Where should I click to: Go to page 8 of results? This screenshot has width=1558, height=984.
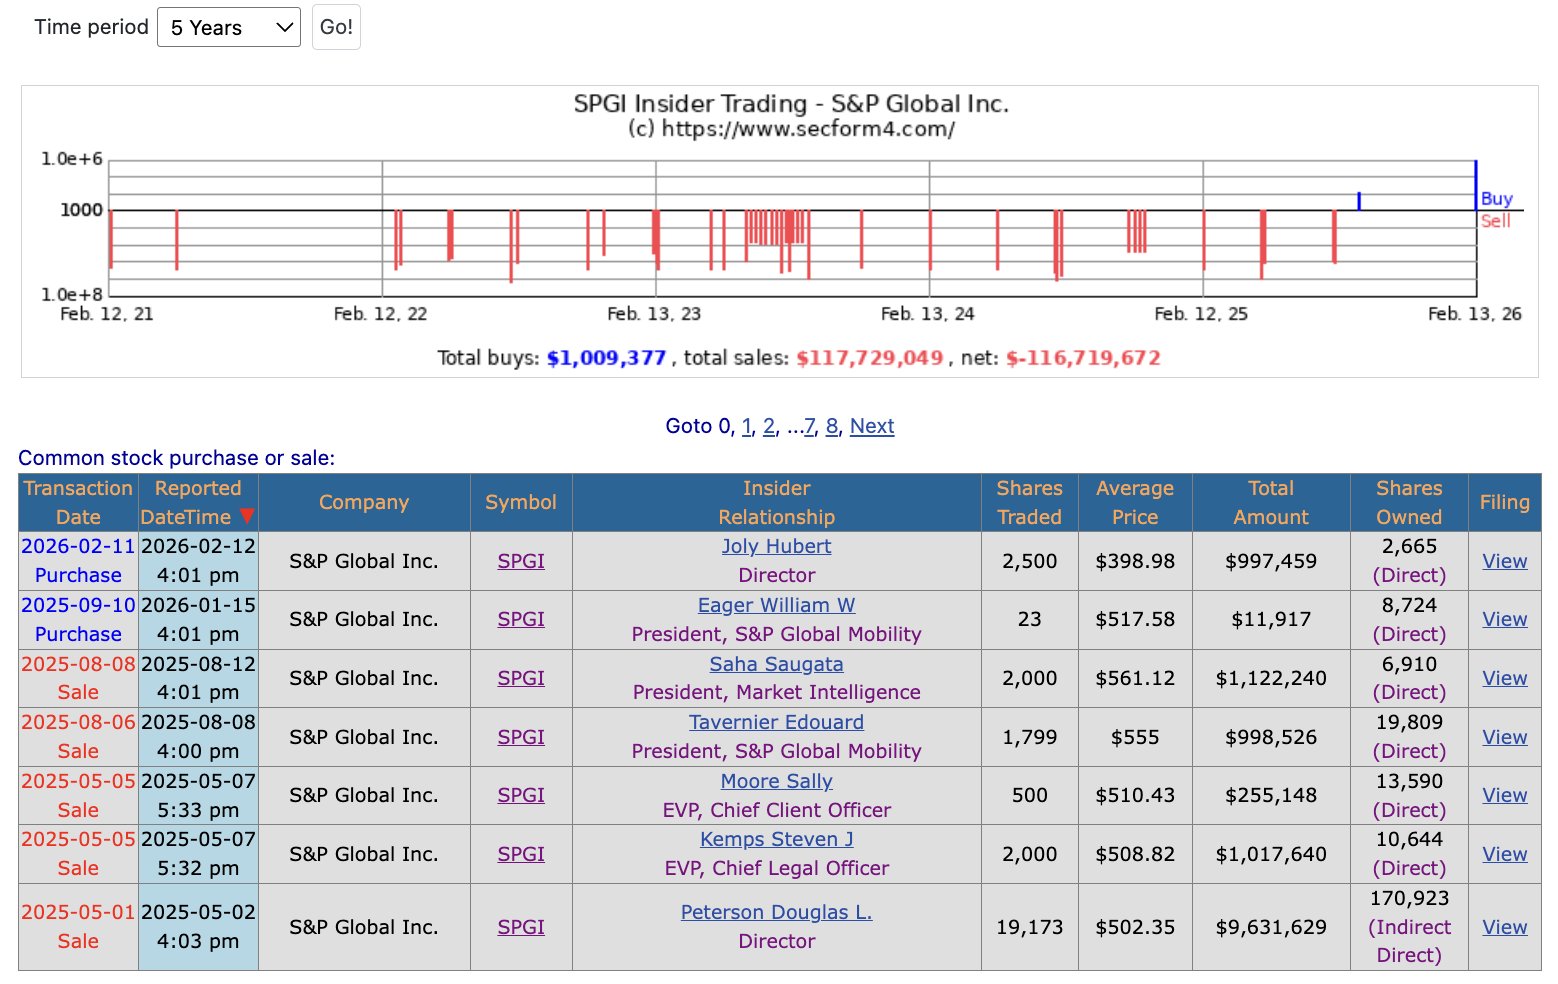(831, 426)
